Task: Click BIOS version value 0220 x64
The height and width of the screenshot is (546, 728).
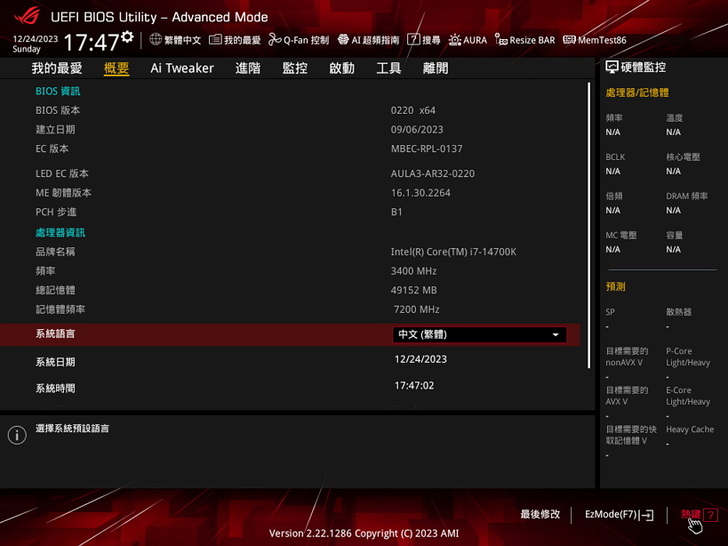Action: 413,110
